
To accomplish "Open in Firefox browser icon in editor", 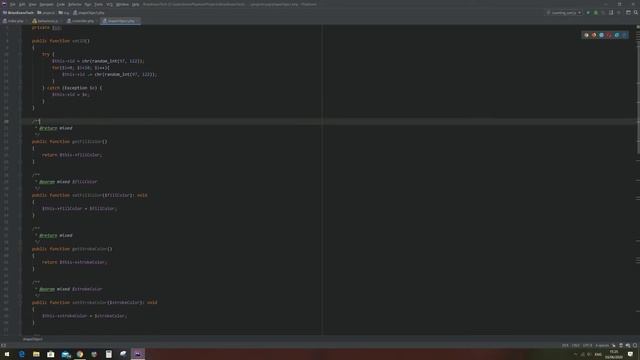I will (594, 35).
